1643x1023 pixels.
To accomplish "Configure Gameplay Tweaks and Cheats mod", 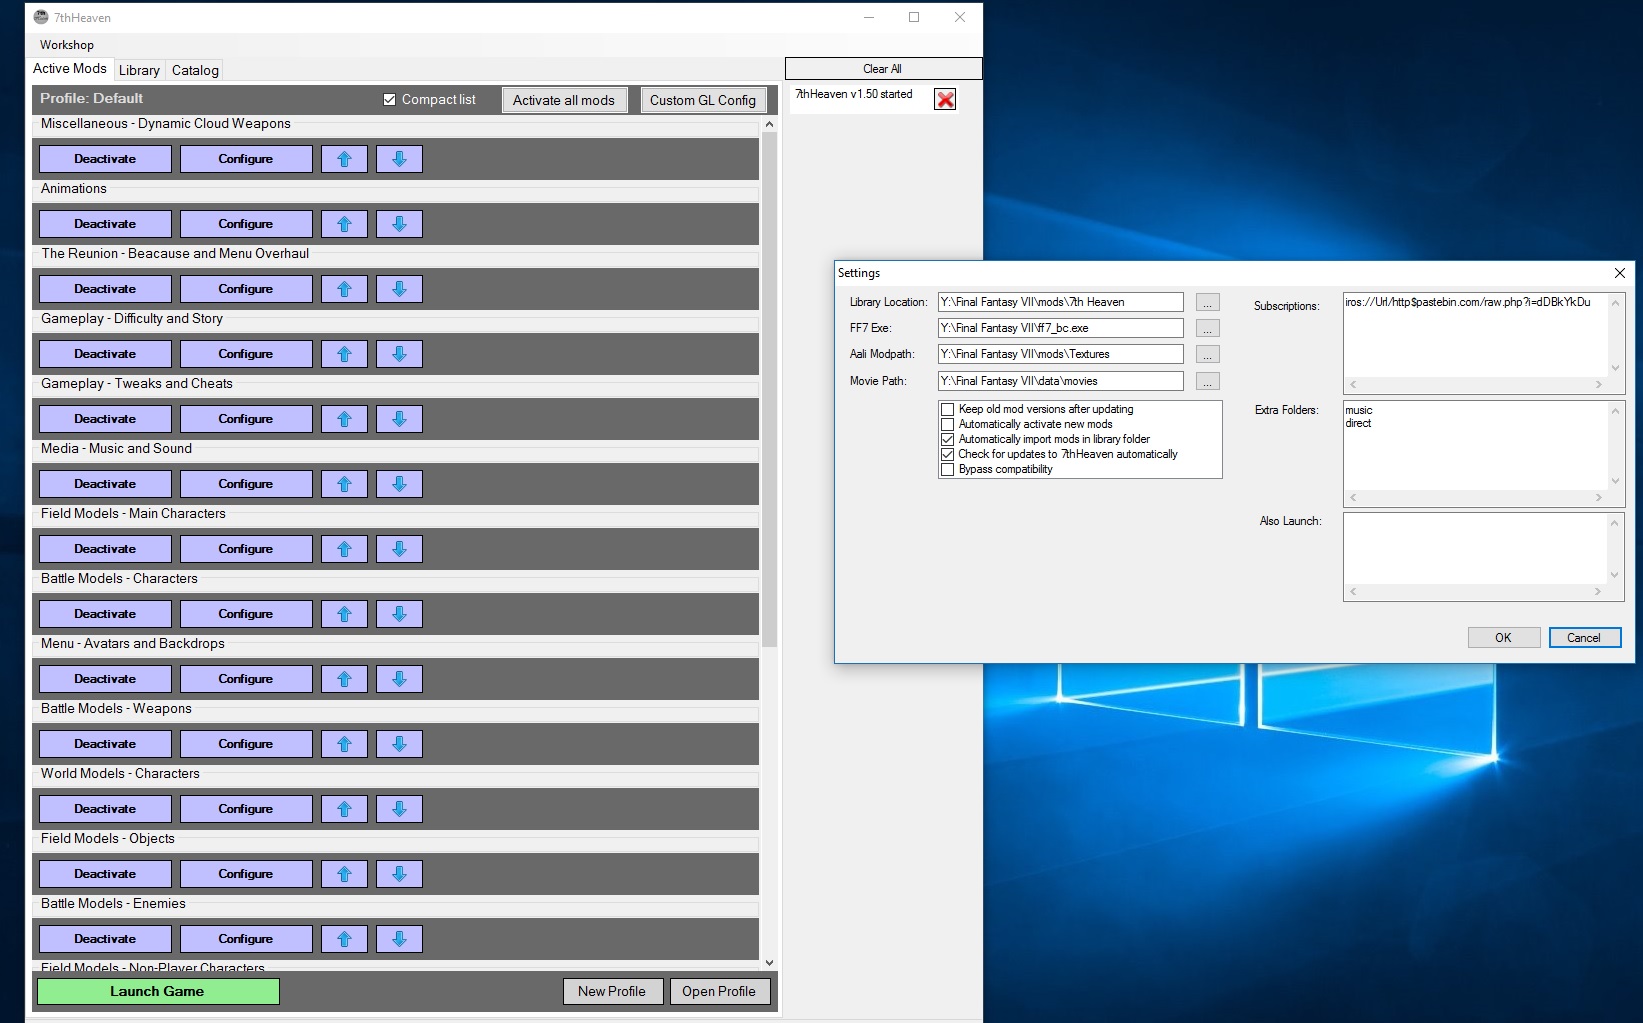I will tap(246, 419).
